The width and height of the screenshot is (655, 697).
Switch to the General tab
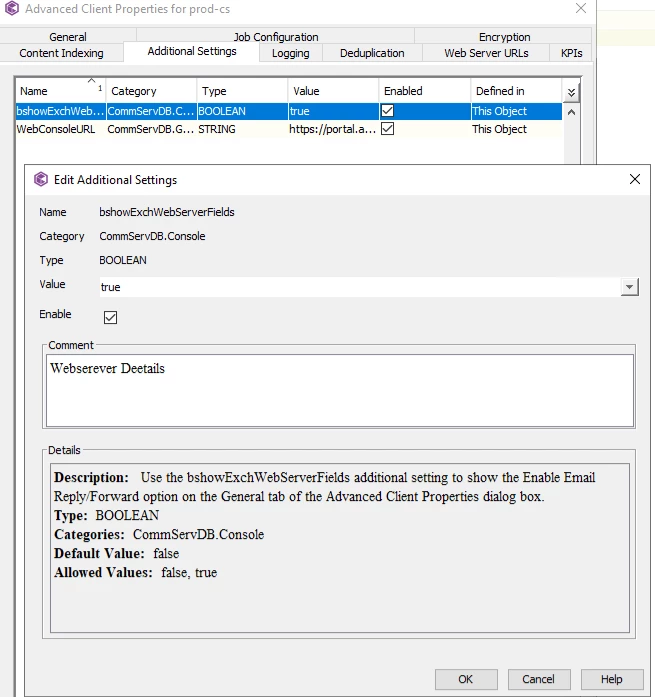(x=68, y=36)
